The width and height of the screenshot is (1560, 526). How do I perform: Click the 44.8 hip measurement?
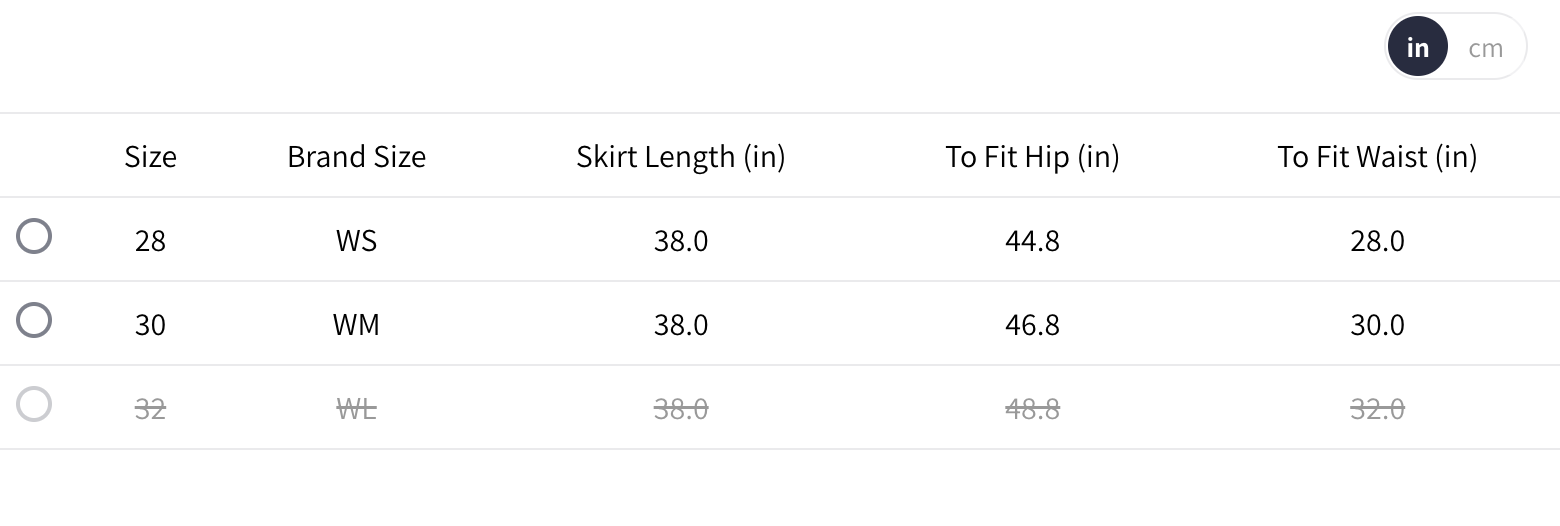click(x=1032, y=241)
